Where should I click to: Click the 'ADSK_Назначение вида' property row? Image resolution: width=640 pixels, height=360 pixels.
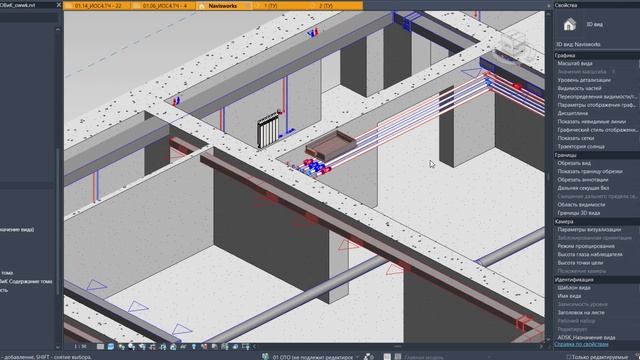(597, 338)
